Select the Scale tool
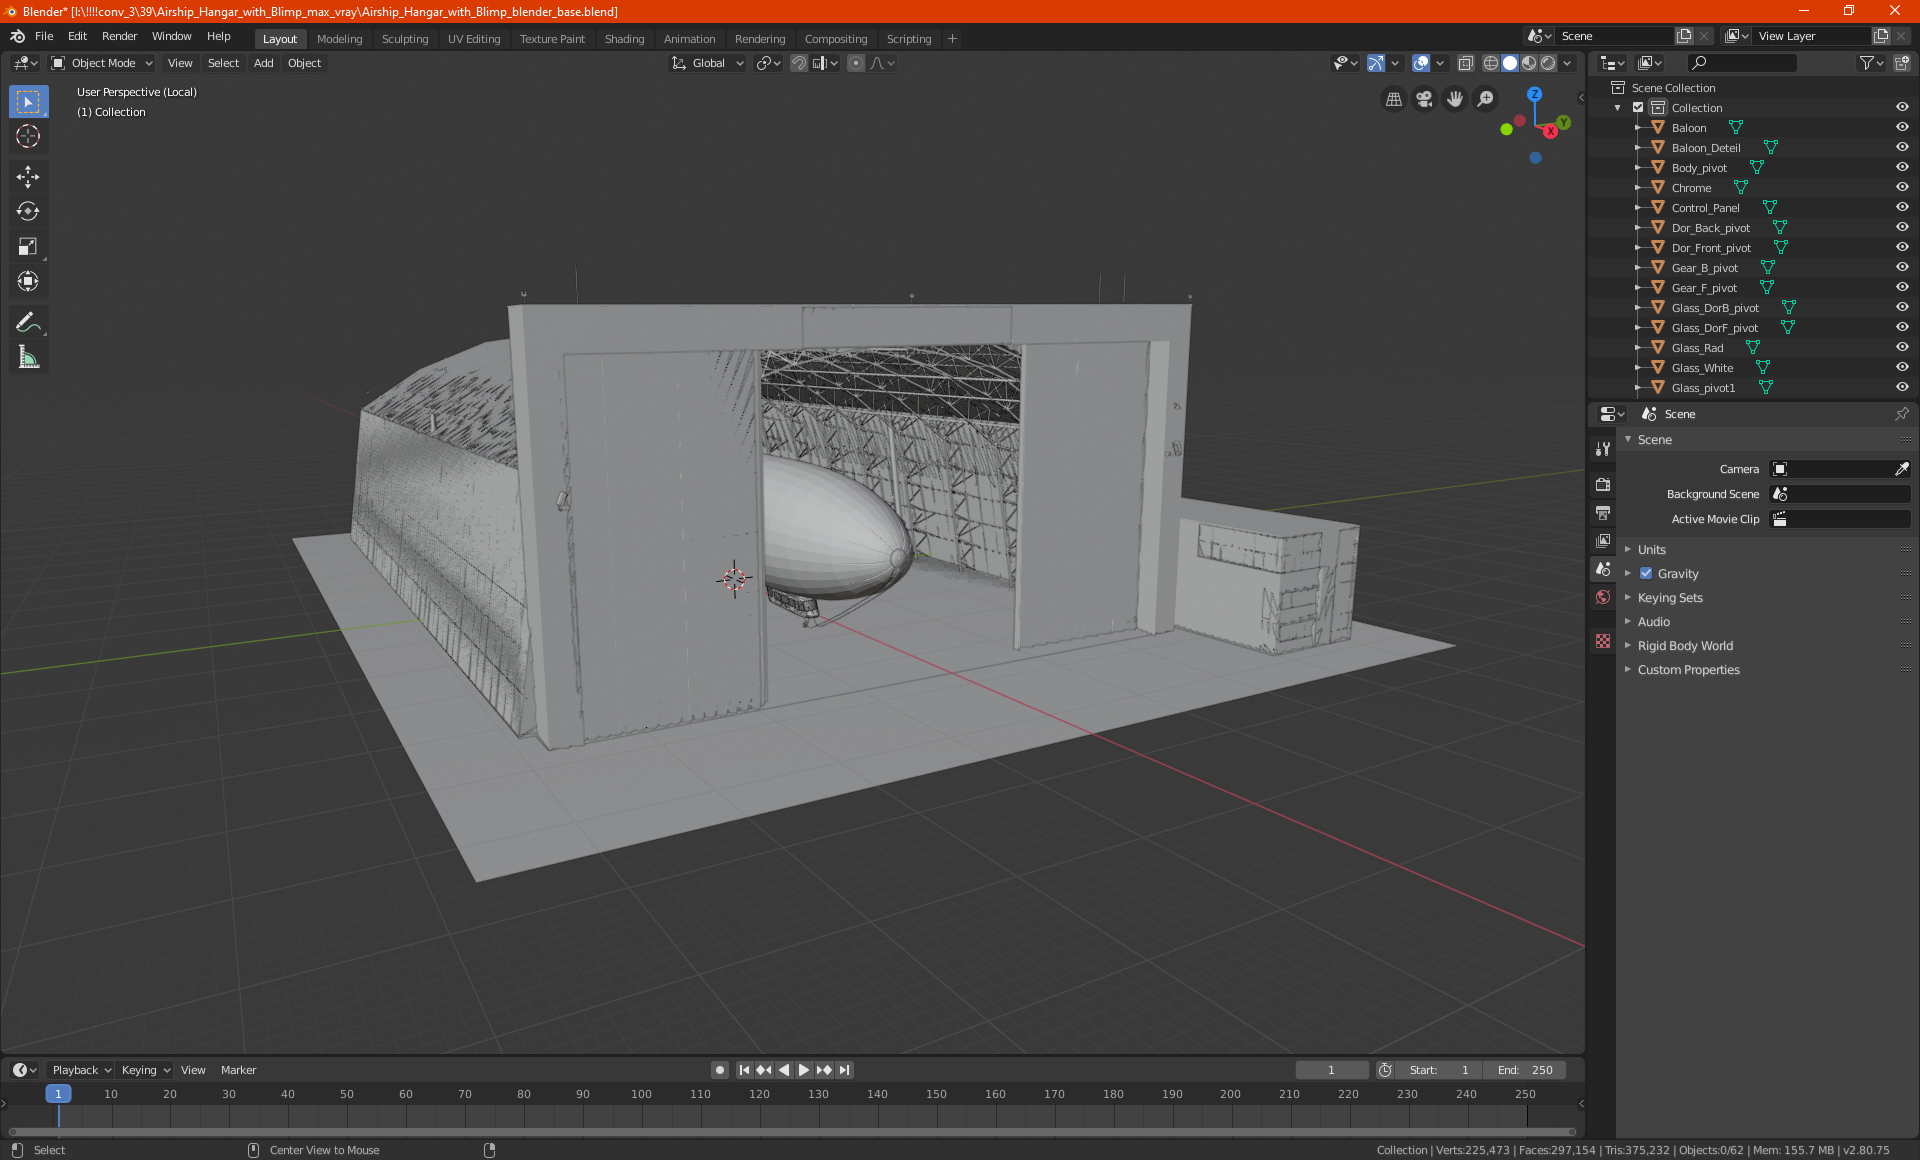This screenshot has height=1160, width=1920. (28, 246)
